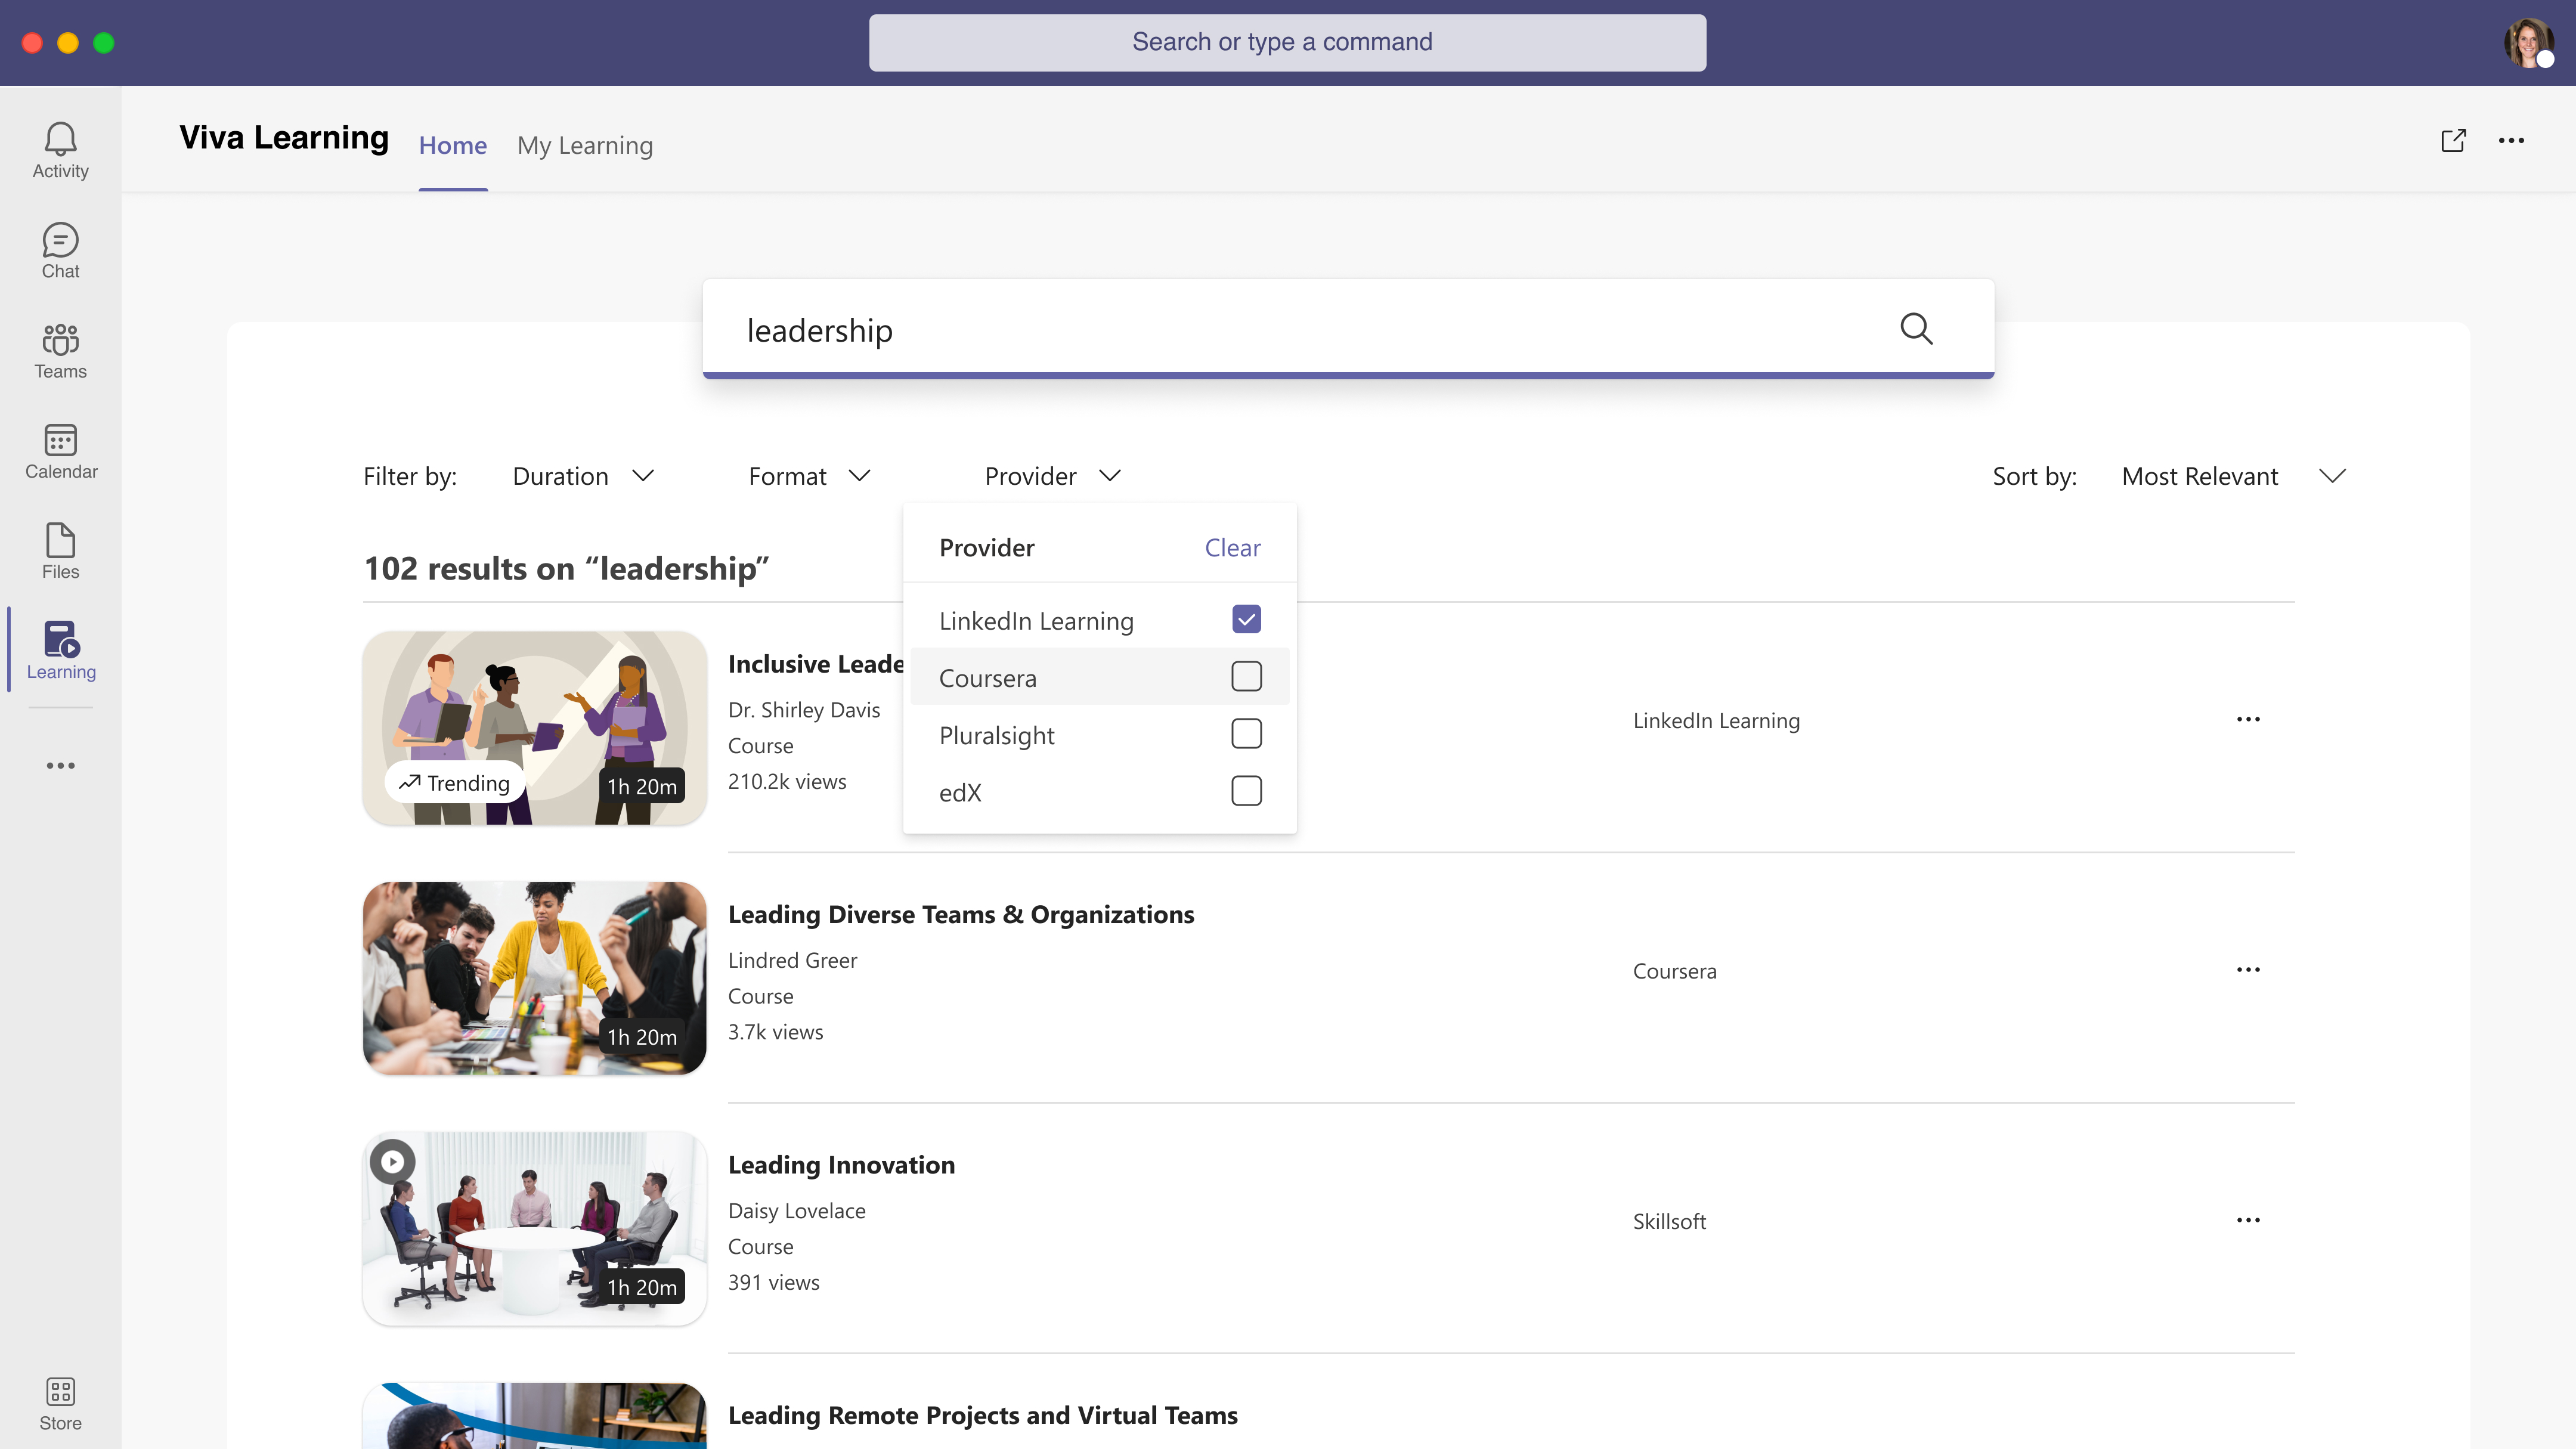Screen dimensions: 2576x1449
Task: Check the edX provider checkbox
Action: coord(1246,791)
